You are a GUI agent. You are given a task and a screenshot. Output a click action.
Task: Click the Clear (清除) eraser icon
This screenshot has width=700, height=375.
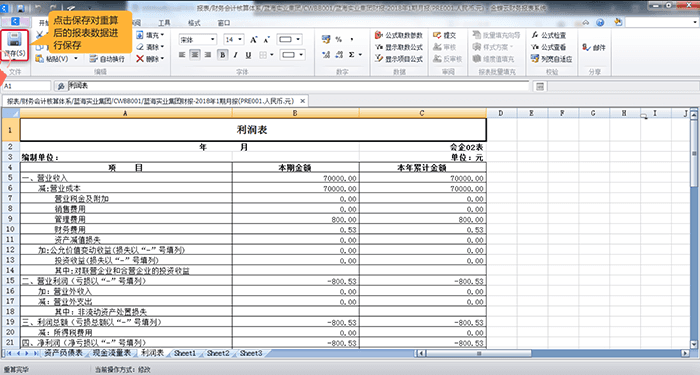click(140, 47)
